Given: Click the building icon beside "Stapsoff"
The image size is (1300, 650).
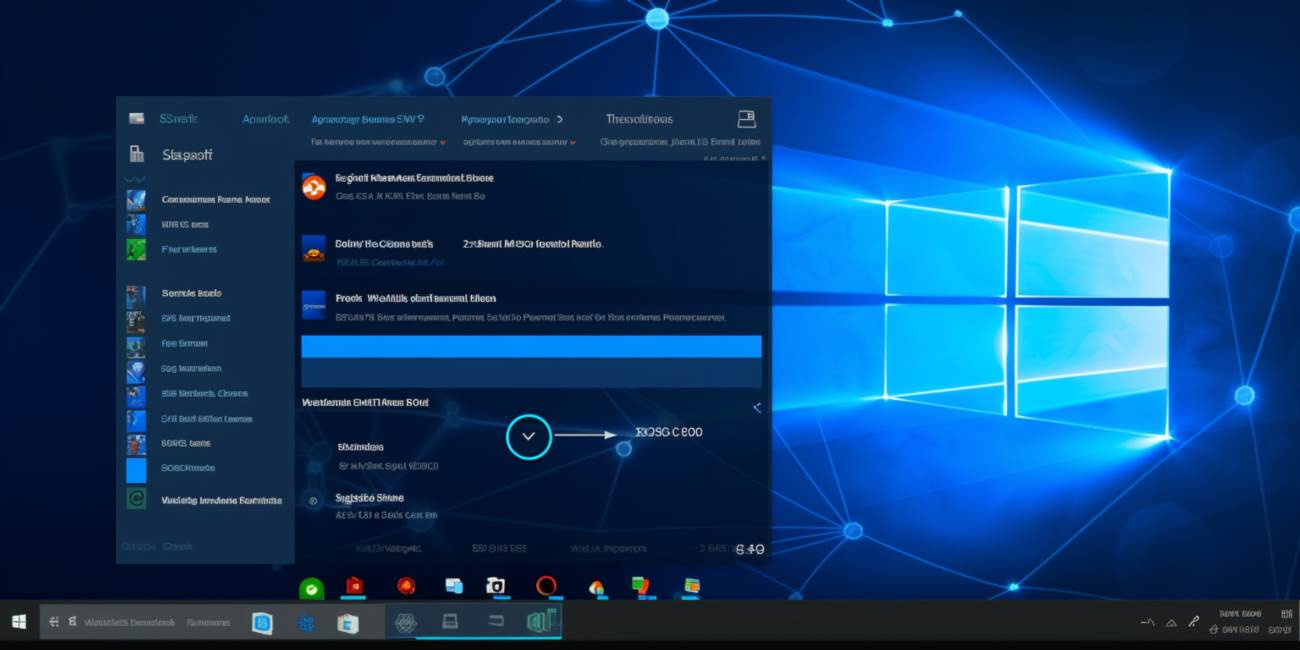Looking at the screenshot, I should pyautogui.click(x=137, y=154).
